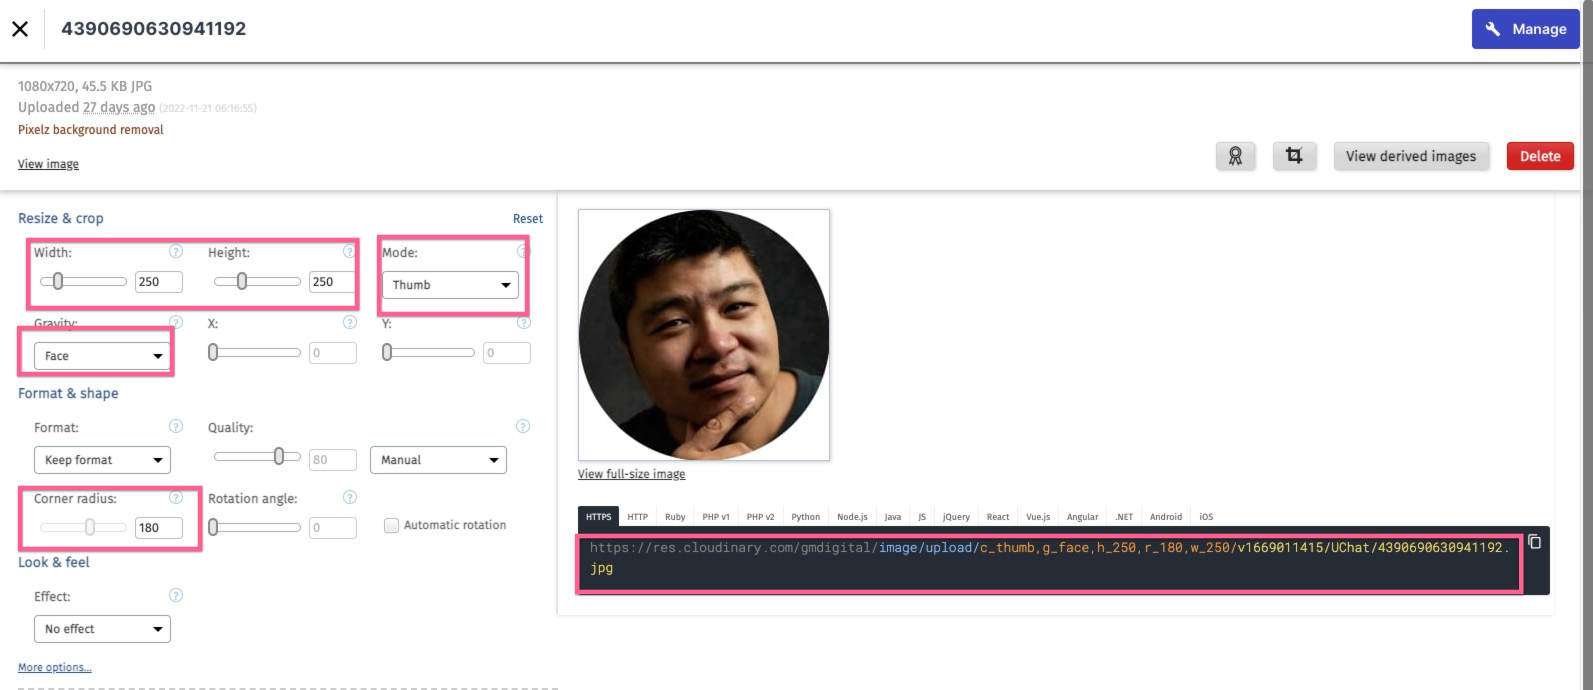Switch to the Node.js code tab
Image resolution: width=1593 pixels, height=690 pixels.
tap(852, 517)
